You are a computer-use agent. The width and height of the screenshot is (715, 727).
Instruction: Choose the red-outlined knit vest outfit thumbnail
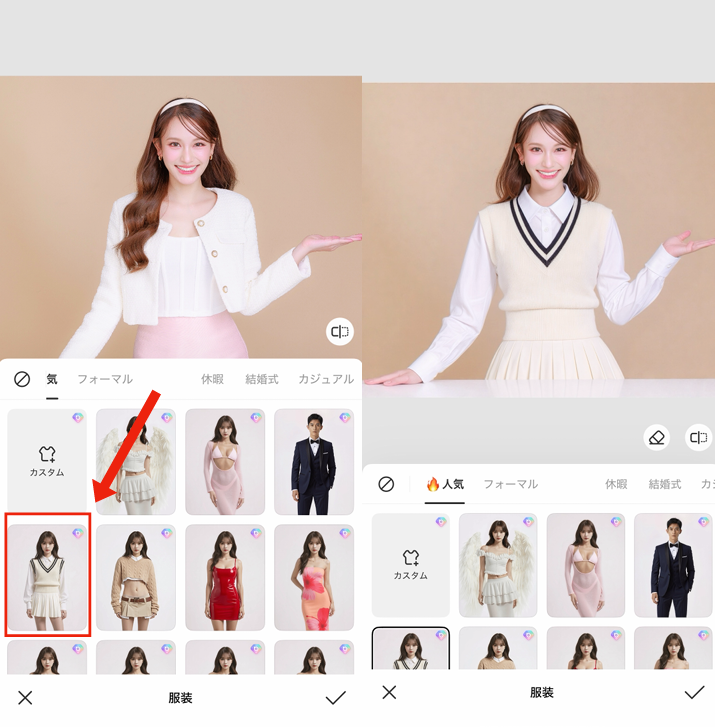(x=47, y=576)
